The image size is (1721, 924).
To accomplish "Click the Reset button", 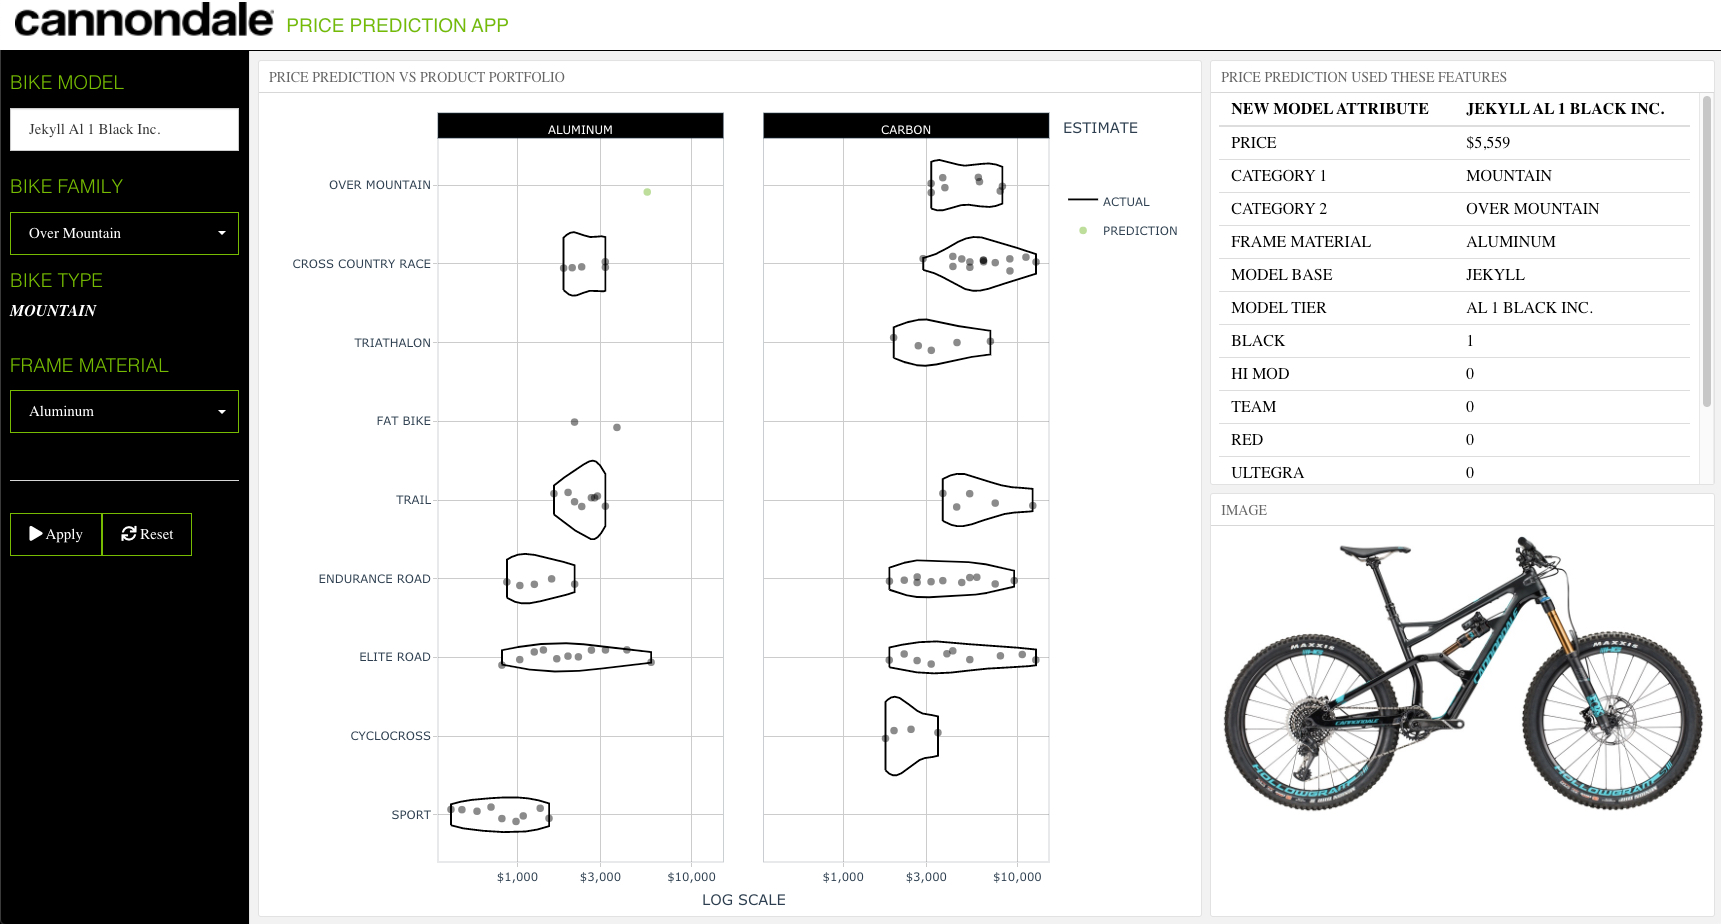I will coord(146,533).
